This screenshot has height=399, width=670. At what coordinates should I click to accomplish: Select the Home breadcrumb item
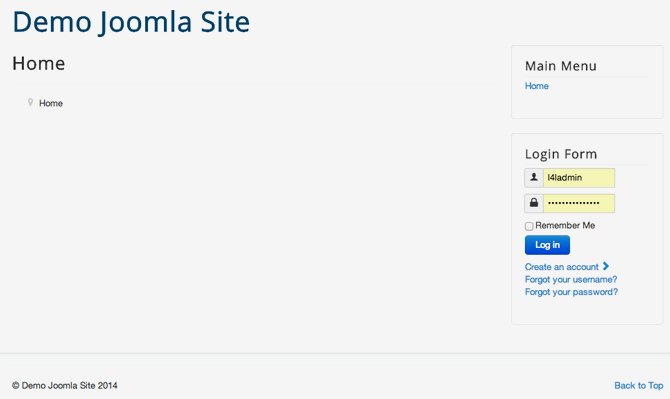click(x=51, y=103)
